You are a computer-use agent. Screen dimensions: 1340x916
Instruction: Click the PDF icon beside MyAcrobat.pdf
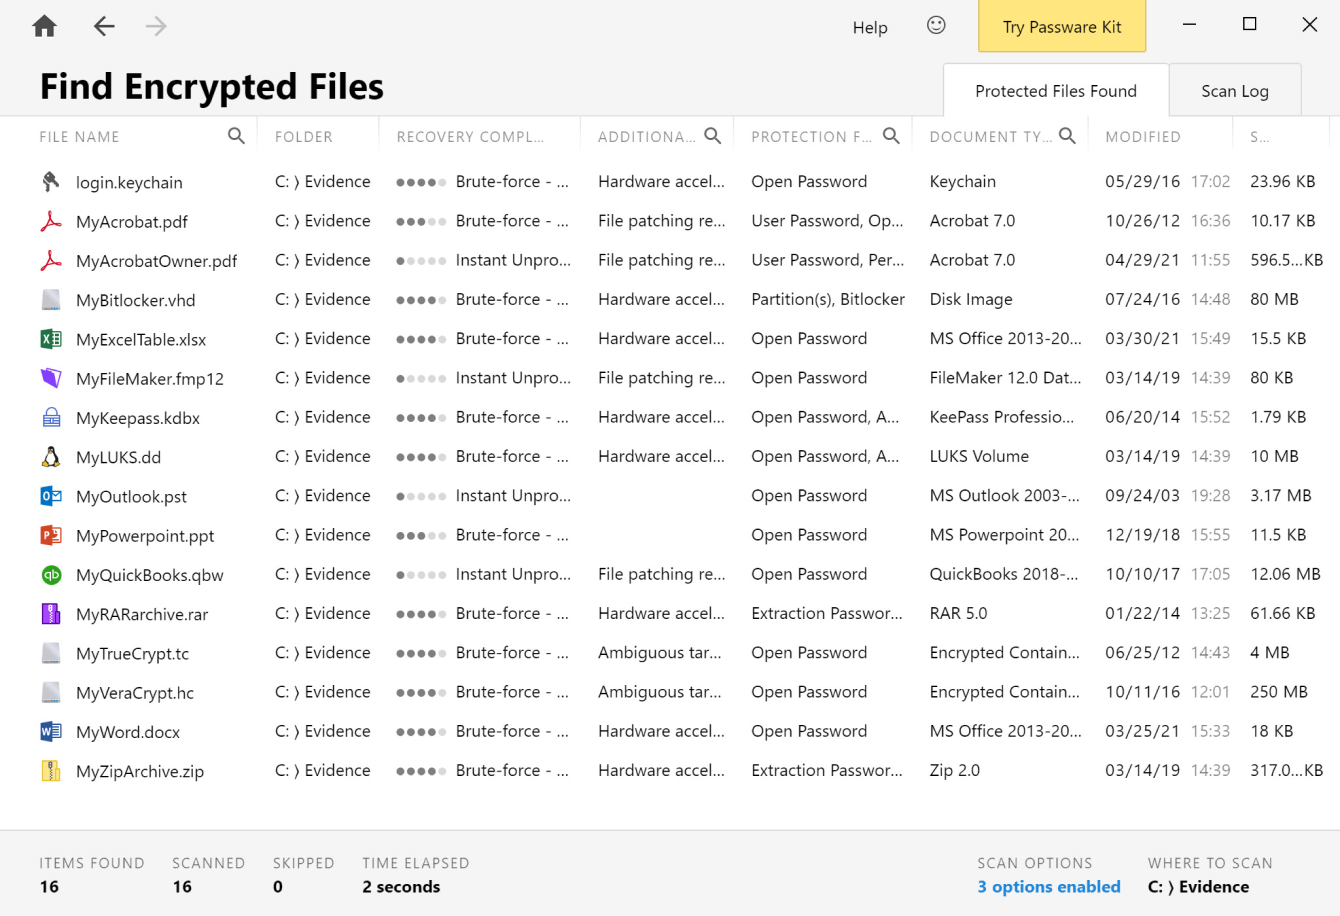coord(51,221)
